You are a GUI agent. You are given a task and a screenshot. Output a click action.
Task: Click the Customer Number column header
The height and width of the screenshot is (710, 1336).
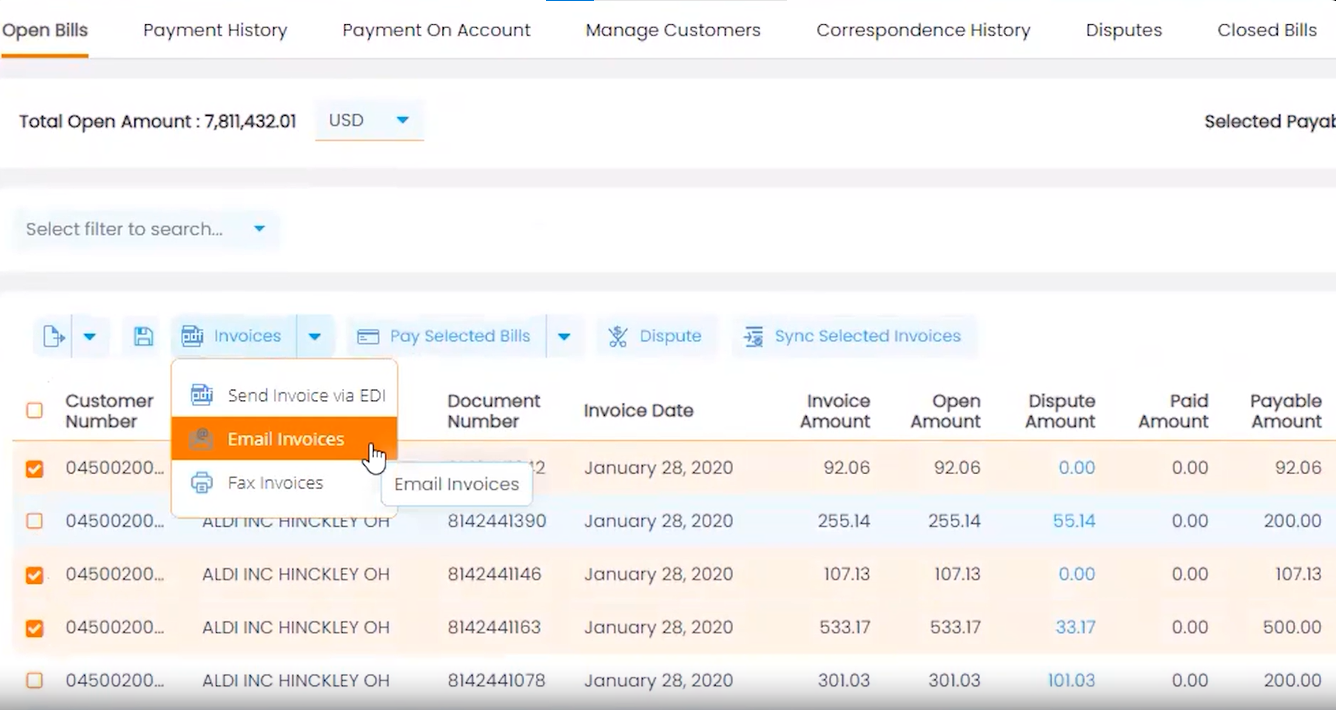pyautogui.click(x=109, y=411)
